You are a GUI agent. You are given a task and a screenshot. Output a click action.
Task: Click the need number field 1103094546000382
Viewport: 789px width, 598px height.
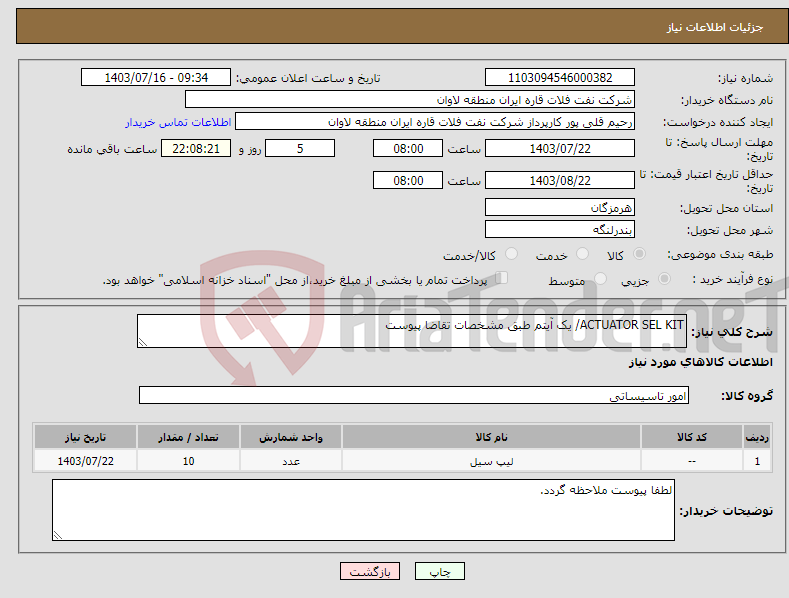[x=560, y=78]
